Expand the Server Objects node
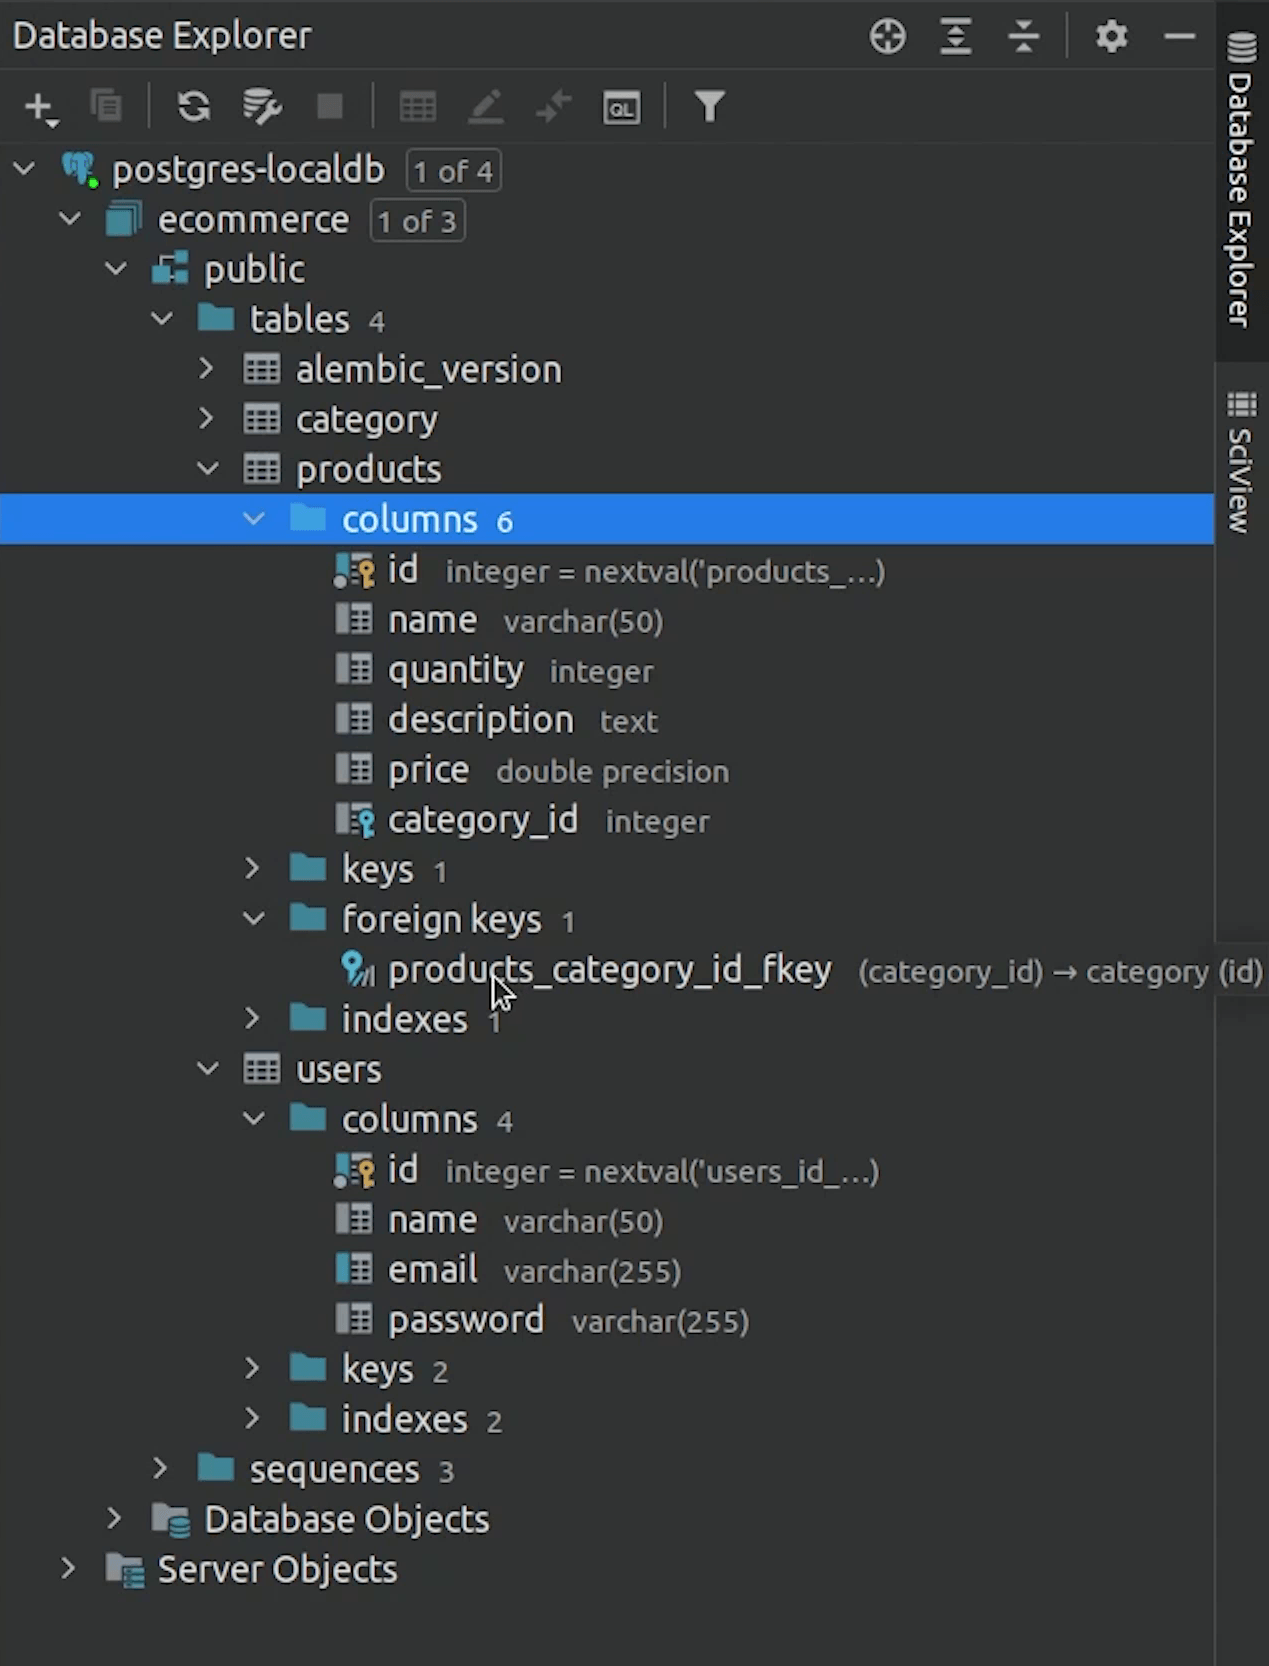Image resolution: width=1269 pixels, height=1666 pixels. (x=68, y=1569)
